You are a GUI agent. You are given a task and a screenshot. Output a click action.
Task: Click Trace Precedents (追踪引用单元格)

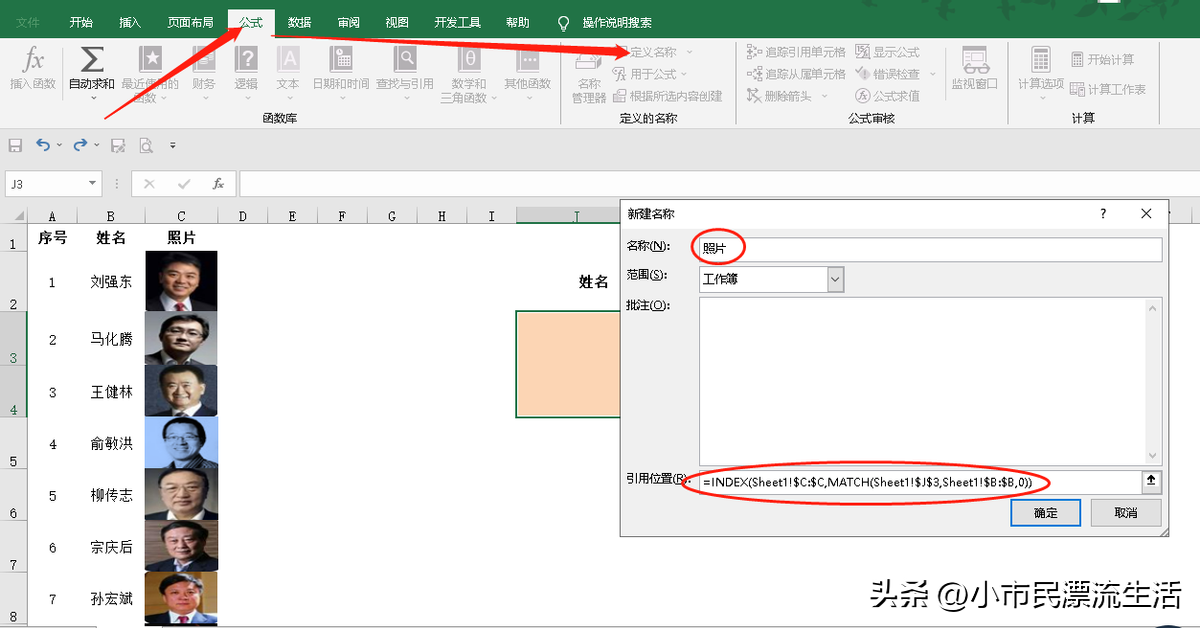[x=796, y=52]
